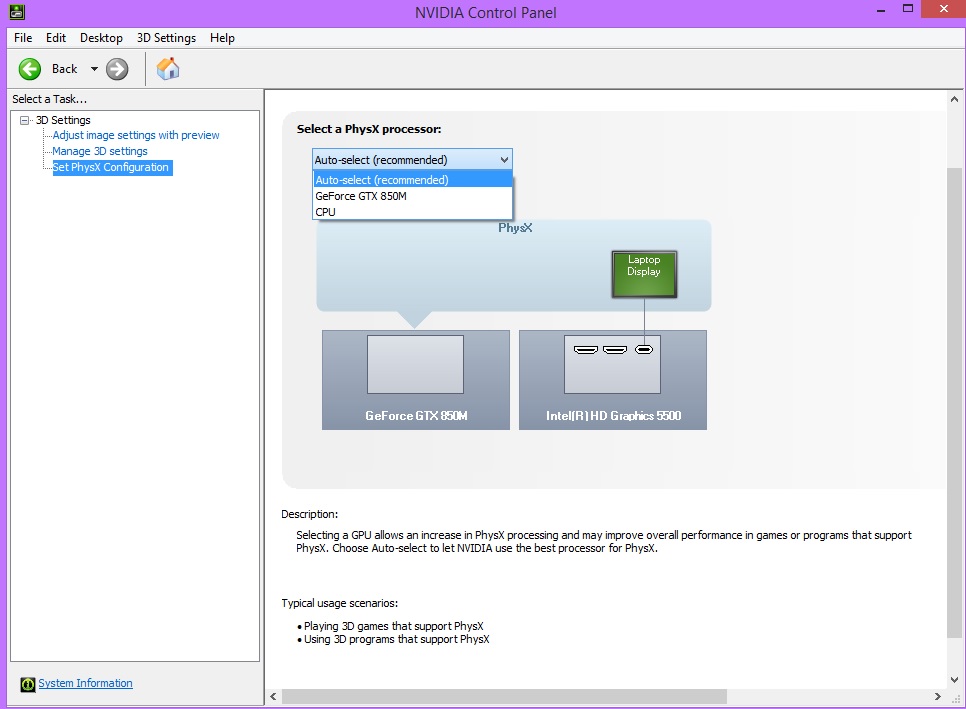
Task: Select Adjust image settings with preview
Action: (136, 135)
